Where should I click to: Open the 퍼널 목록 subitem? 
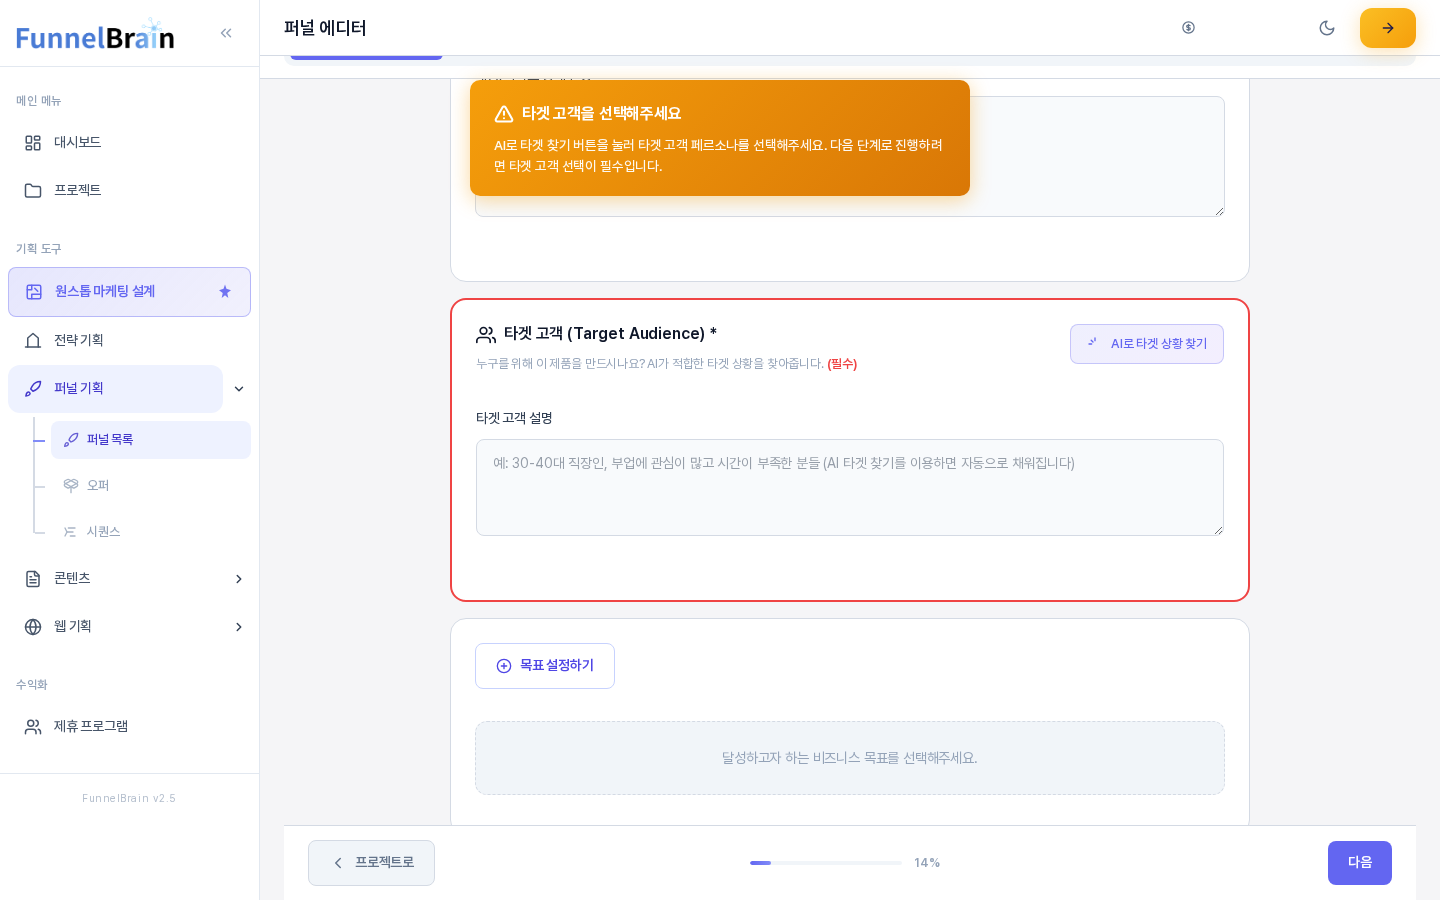click(151, 440)
